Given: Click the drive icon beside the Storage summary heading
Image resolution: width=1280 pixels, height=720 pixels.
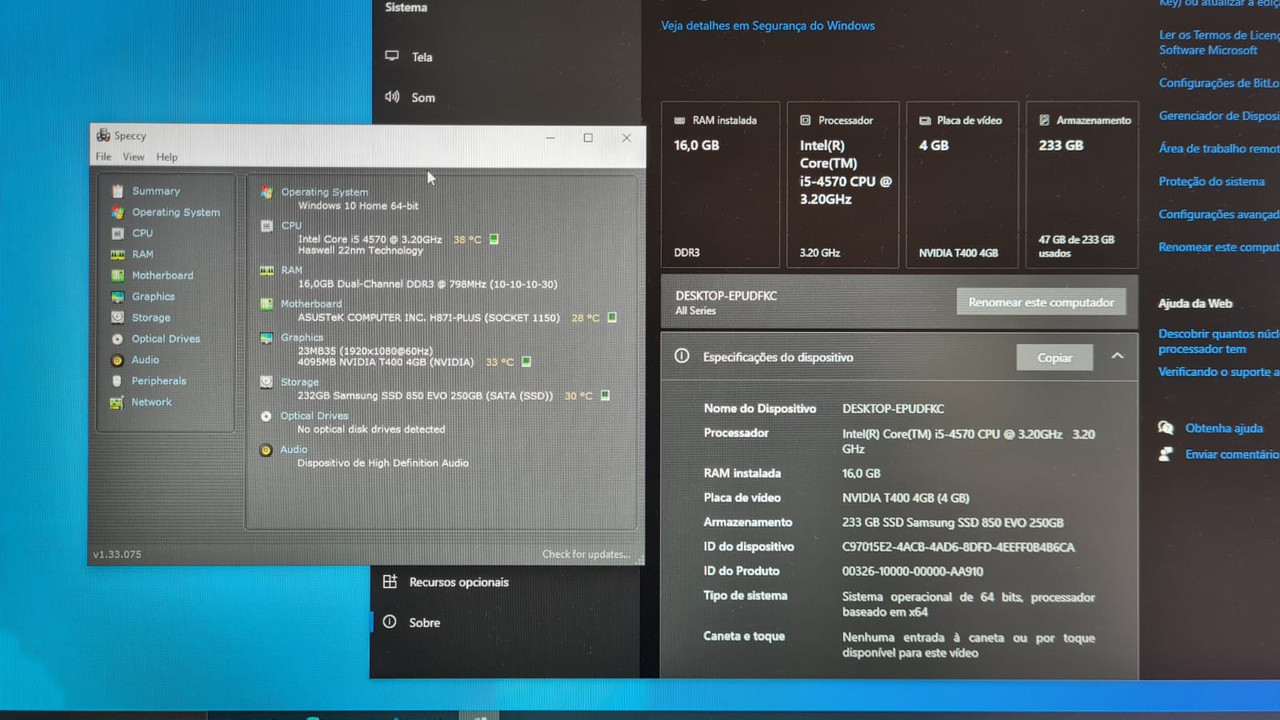Looking at the screenshot, I should click(x=266, y=382).
